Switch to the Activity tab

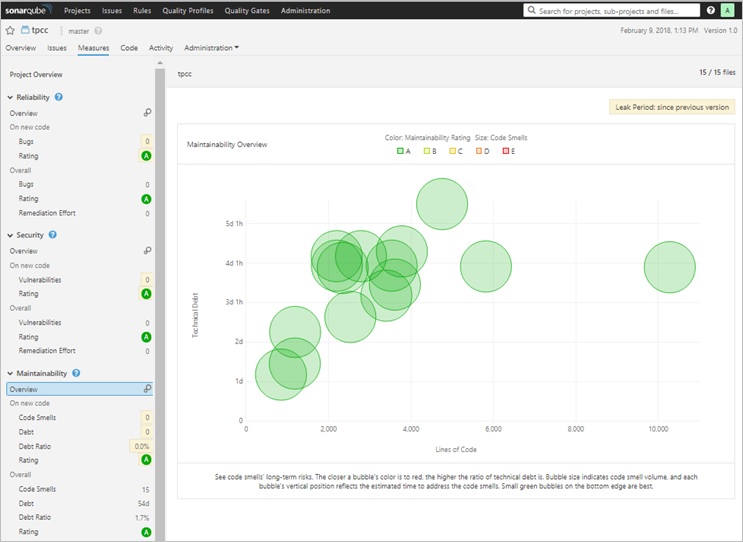point(161,48)
